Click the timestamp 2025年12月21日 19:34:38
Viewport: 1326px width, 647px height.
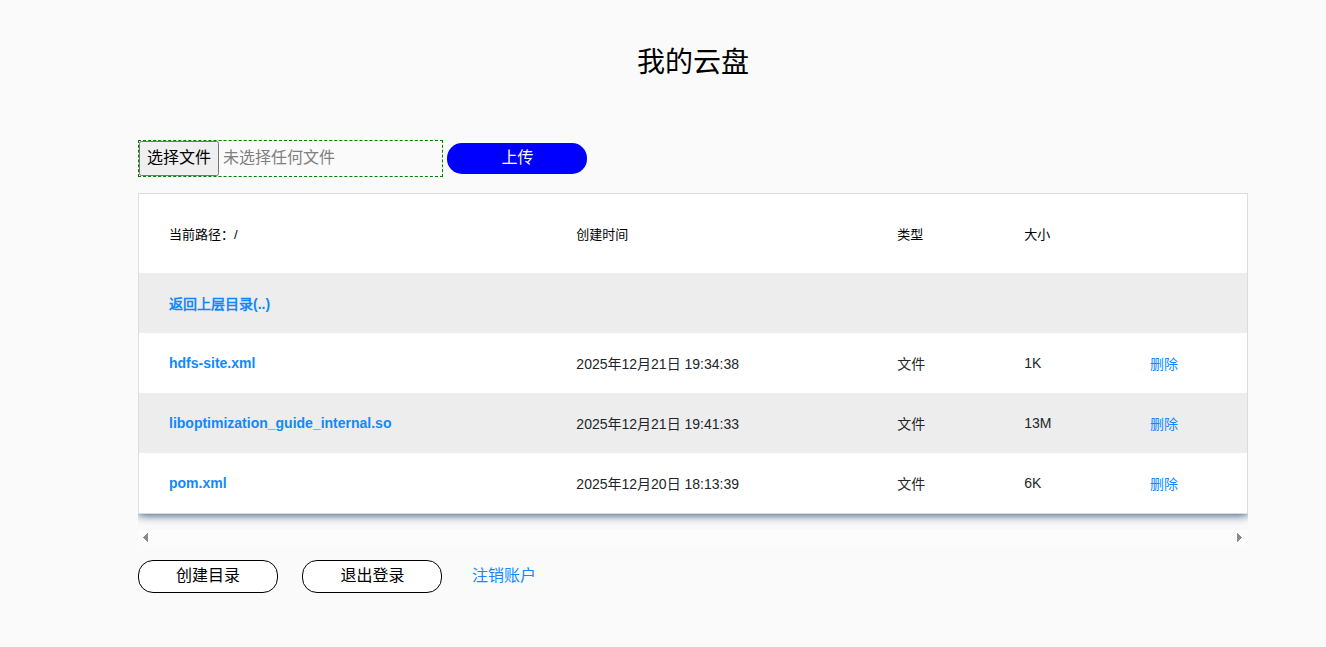pyautogui.click(x=657, y=364)
